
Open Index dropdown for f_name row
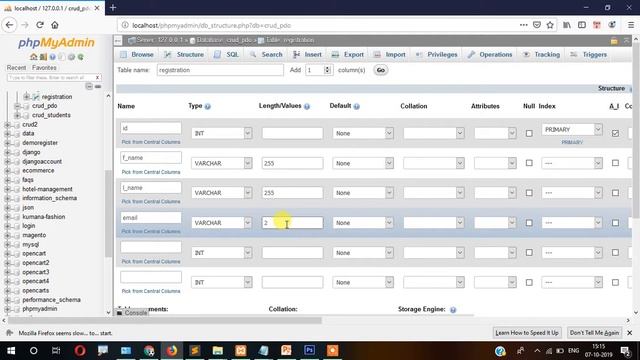[572, 163]
